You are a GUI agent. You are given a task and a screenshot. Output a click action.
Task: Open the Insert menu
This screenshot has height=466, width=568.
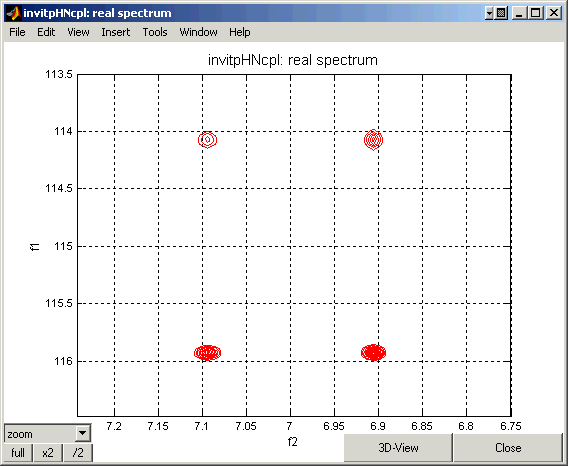(116, 32)
